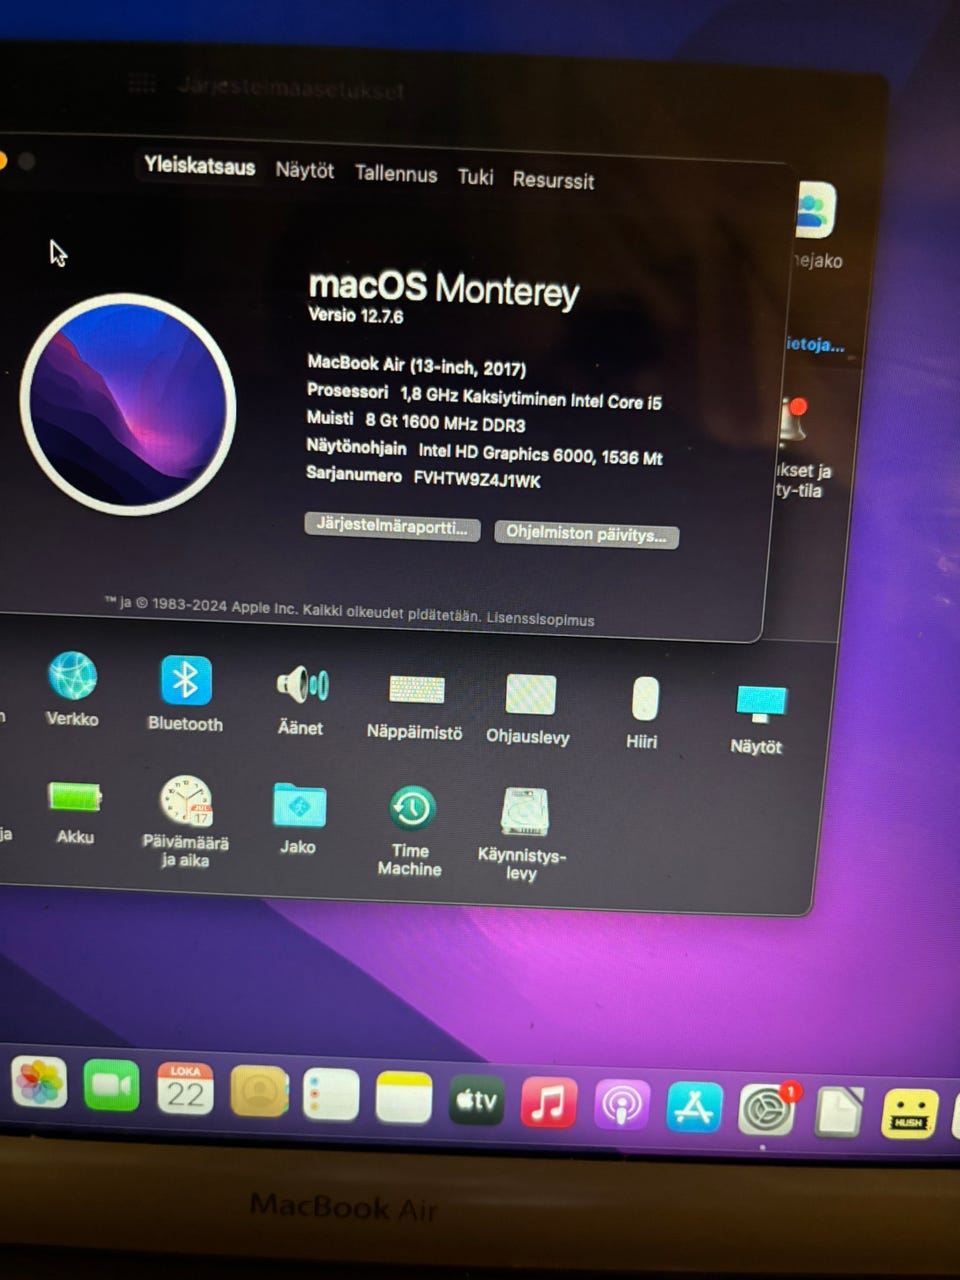Open the yellow Hush icon in the Dock
The height and width of the screenshot is (1280, 960).
point(909,1115)
